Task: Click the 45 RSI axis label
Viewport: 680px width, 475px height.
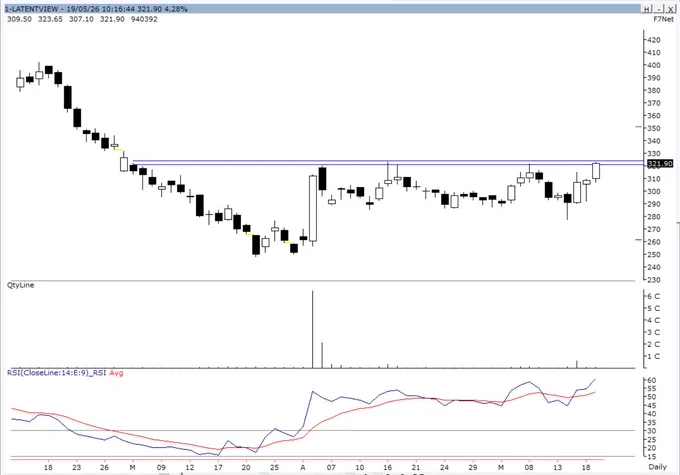Action: tap(651, 406)
